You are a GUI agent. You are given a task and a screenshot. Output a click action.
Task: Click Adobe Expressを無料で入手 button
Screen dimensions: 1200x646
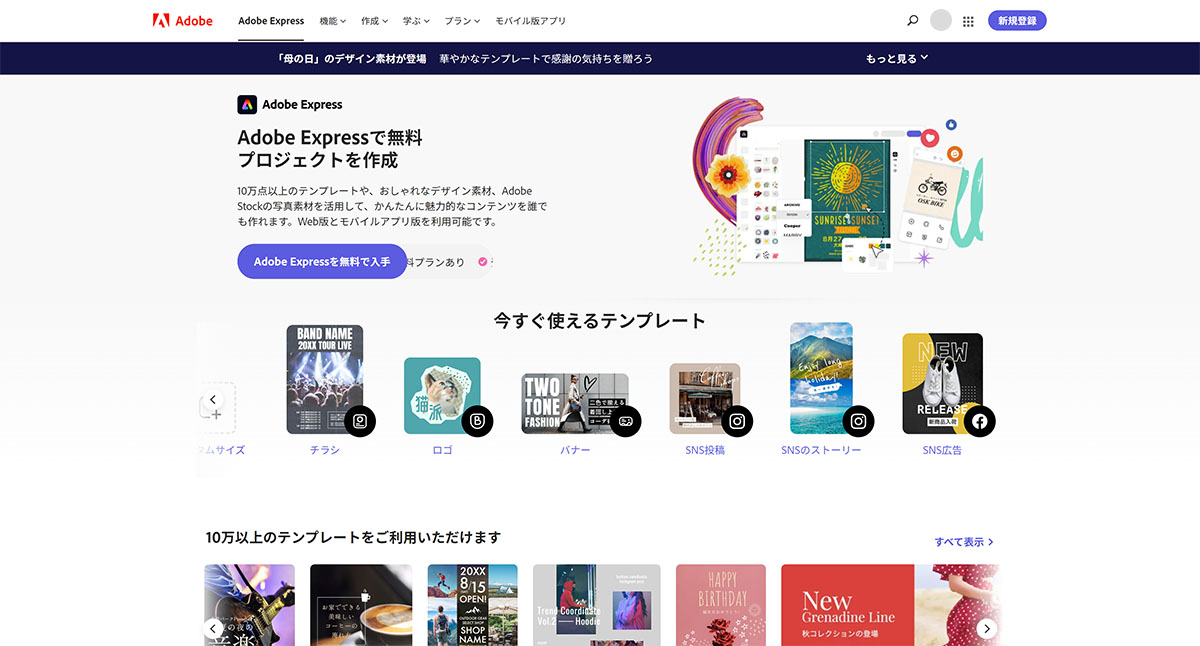[x=322, y=261]
